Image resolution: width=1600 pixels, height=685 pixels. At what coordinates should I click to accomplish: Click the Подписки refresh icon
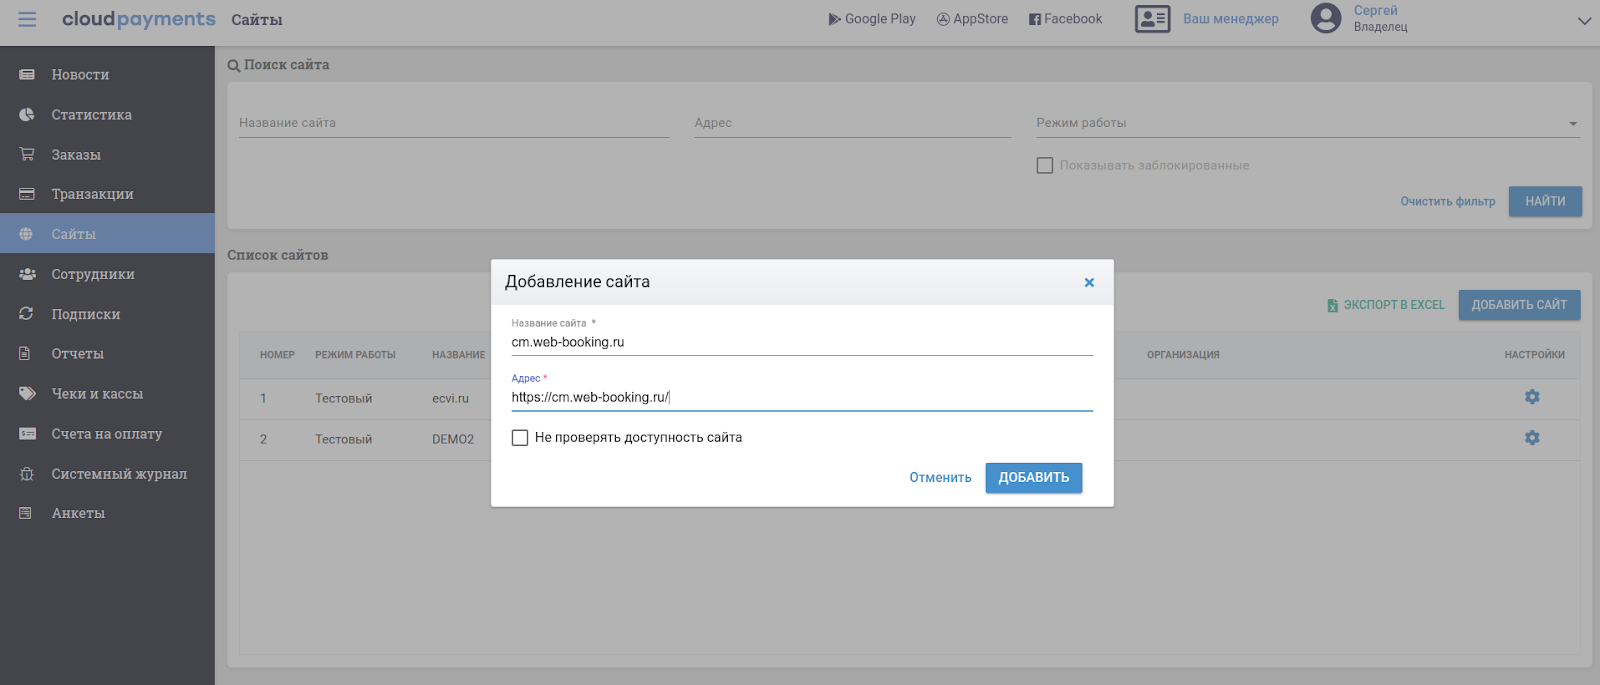click(27, 314)
